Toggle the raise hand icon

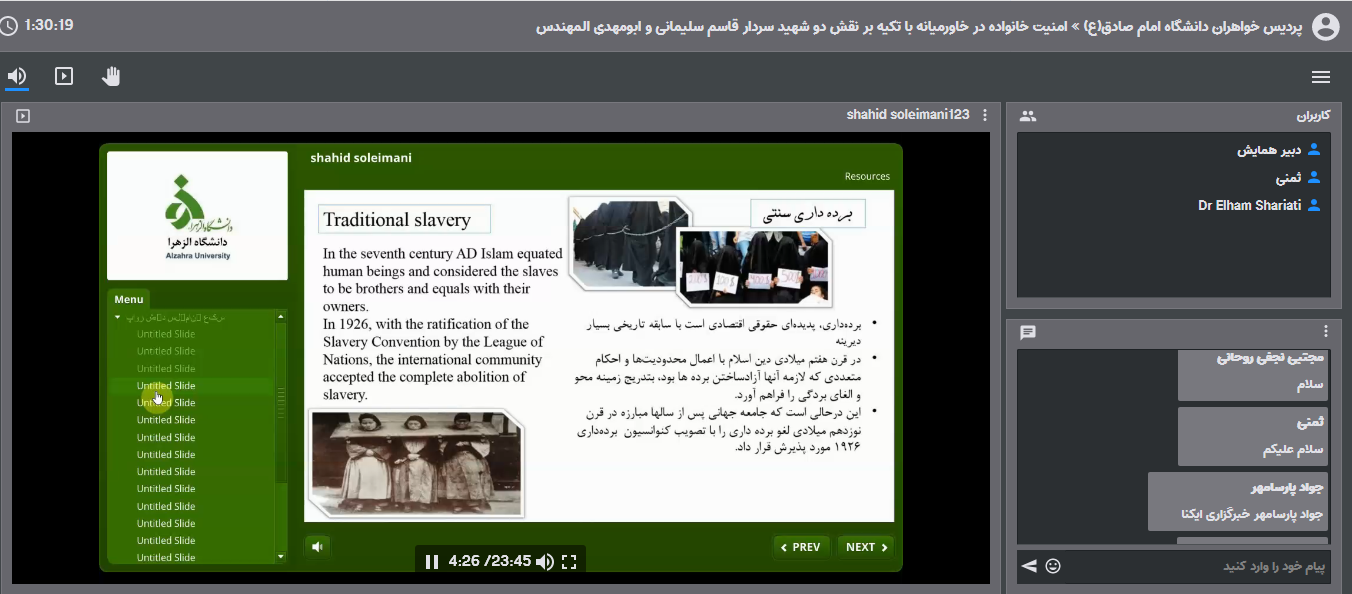click(110, 76)
